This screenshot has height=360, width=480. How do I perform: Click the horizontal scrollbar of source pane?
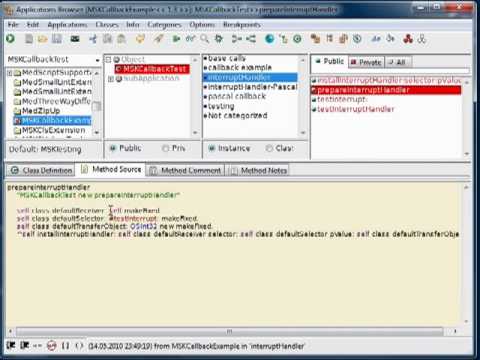tap(230, 331)
